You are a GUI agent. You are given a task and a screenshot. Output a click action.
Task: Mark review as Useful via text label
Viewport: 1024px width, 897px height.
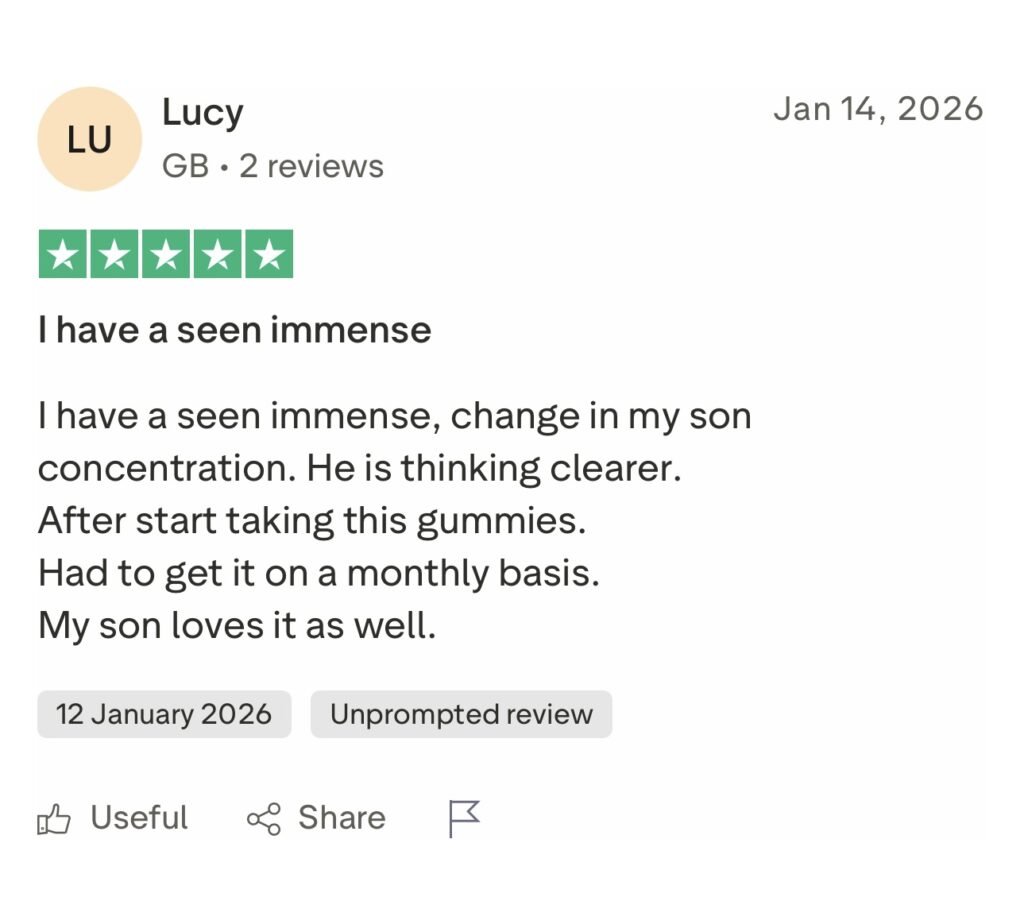pyautogui.click(x=139, y=818)
